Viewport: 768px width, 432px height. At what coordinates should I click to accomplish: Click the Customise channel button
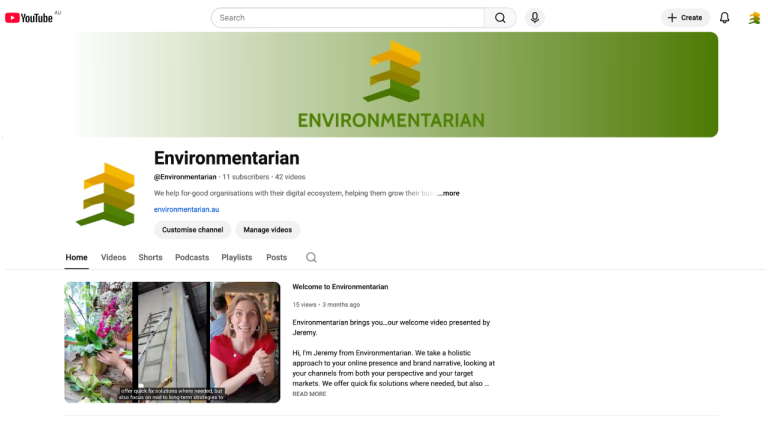pyautogui.click(x=192, y=230)
